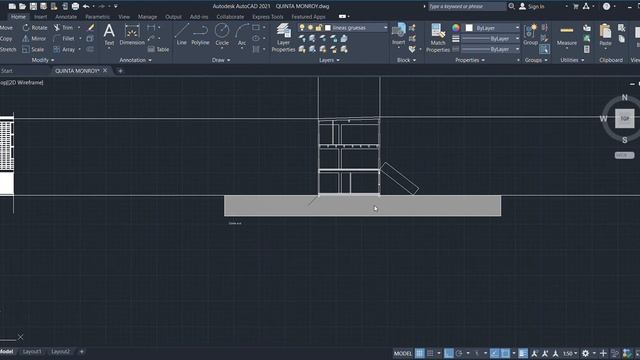This screenshot has height=360, width=640.
Task: Click the Mirror tool
Action: point(34,38)
